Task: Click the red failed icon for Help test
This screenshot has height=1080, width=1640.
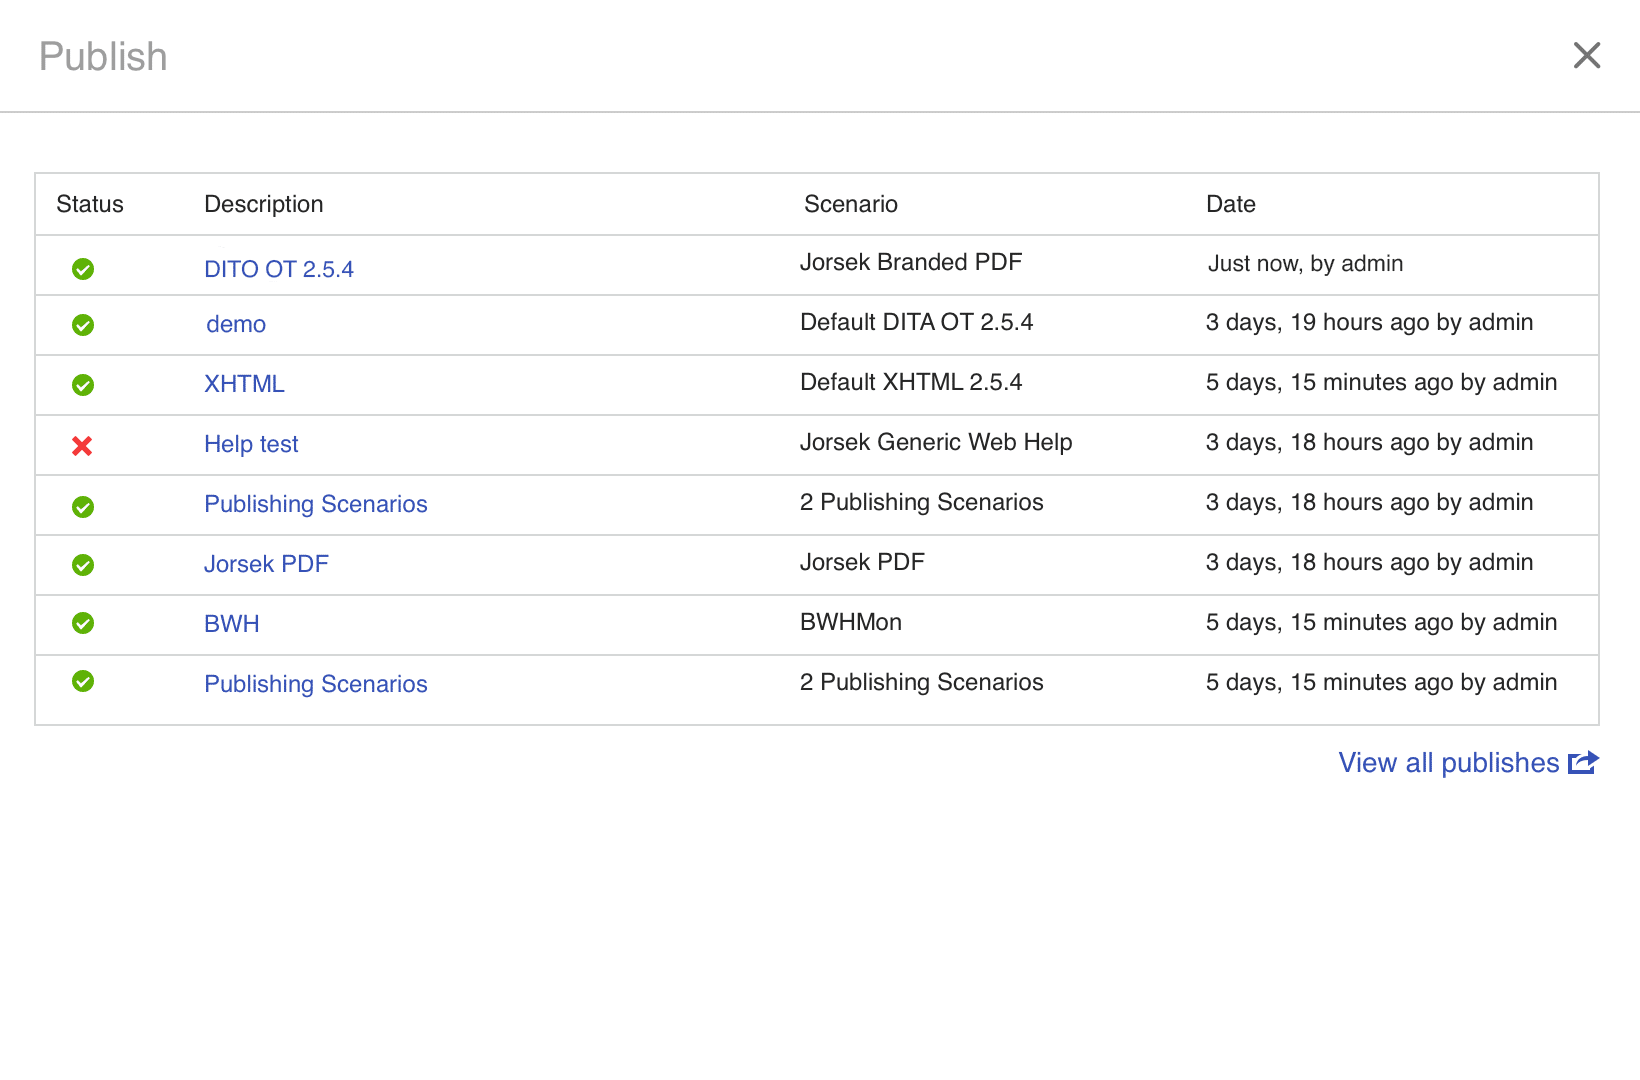Action: [82, 446]
